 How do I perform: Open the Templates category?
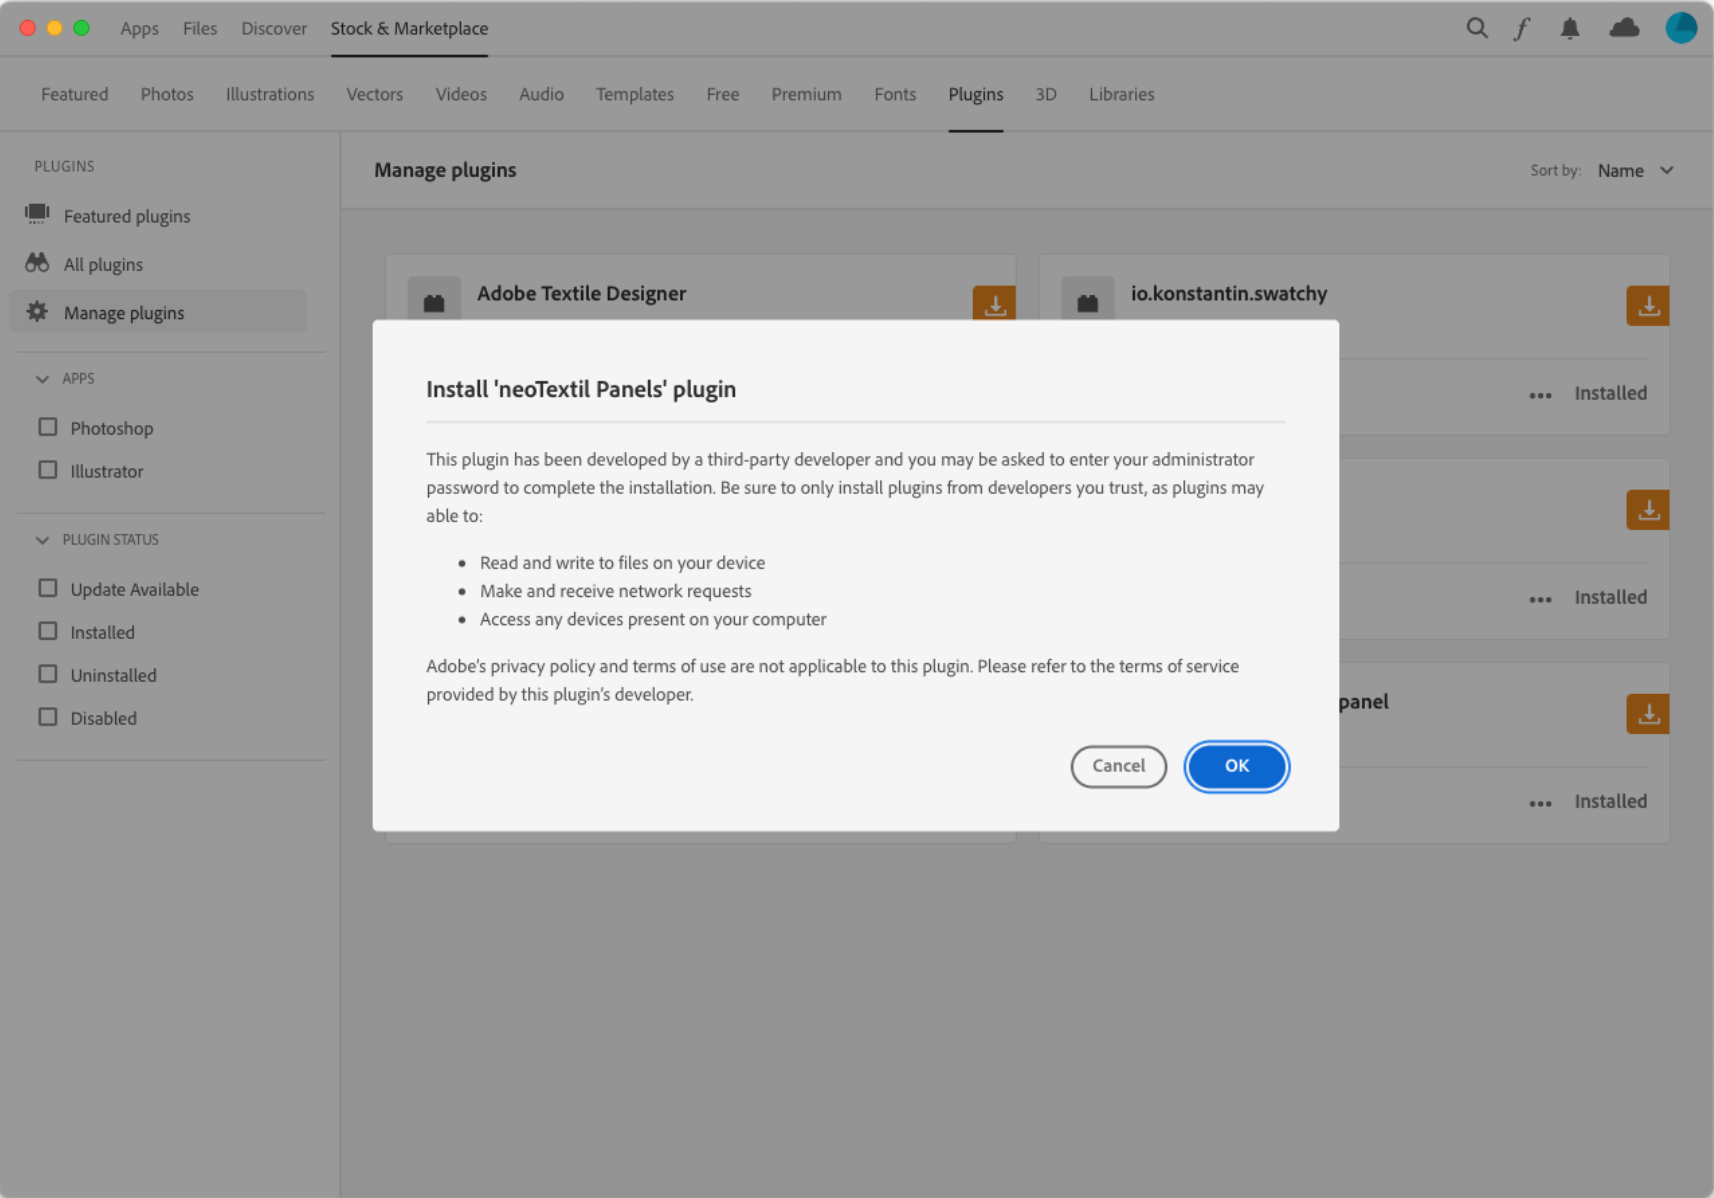click(x=635, y=94)
